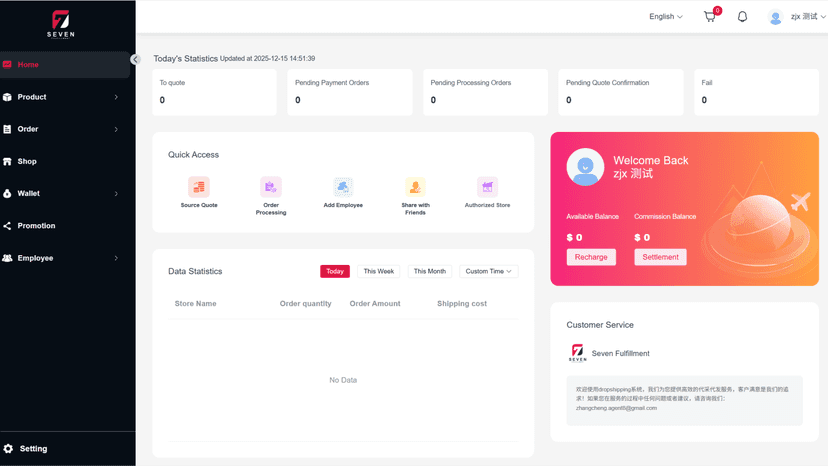Click the Welcome Back profile avatar
The height and width of the screenshot is (466, 828).
pos(585,167)
